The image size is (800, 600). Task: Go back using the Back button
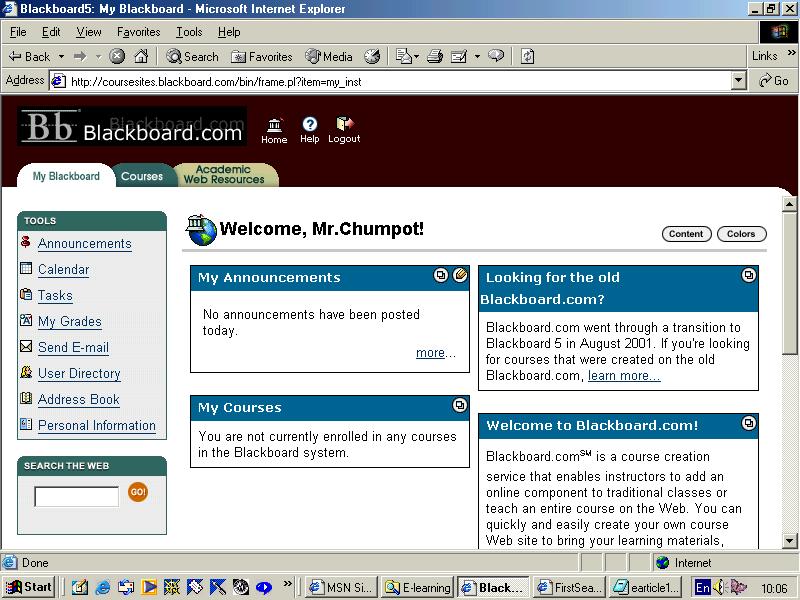[31, 56]
